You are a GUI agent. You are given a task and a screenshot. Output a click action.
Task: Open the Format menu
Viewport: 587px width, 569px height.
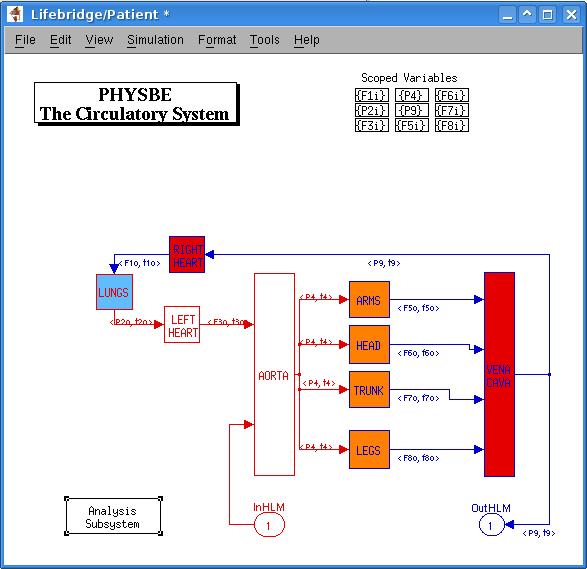(217, 40)
